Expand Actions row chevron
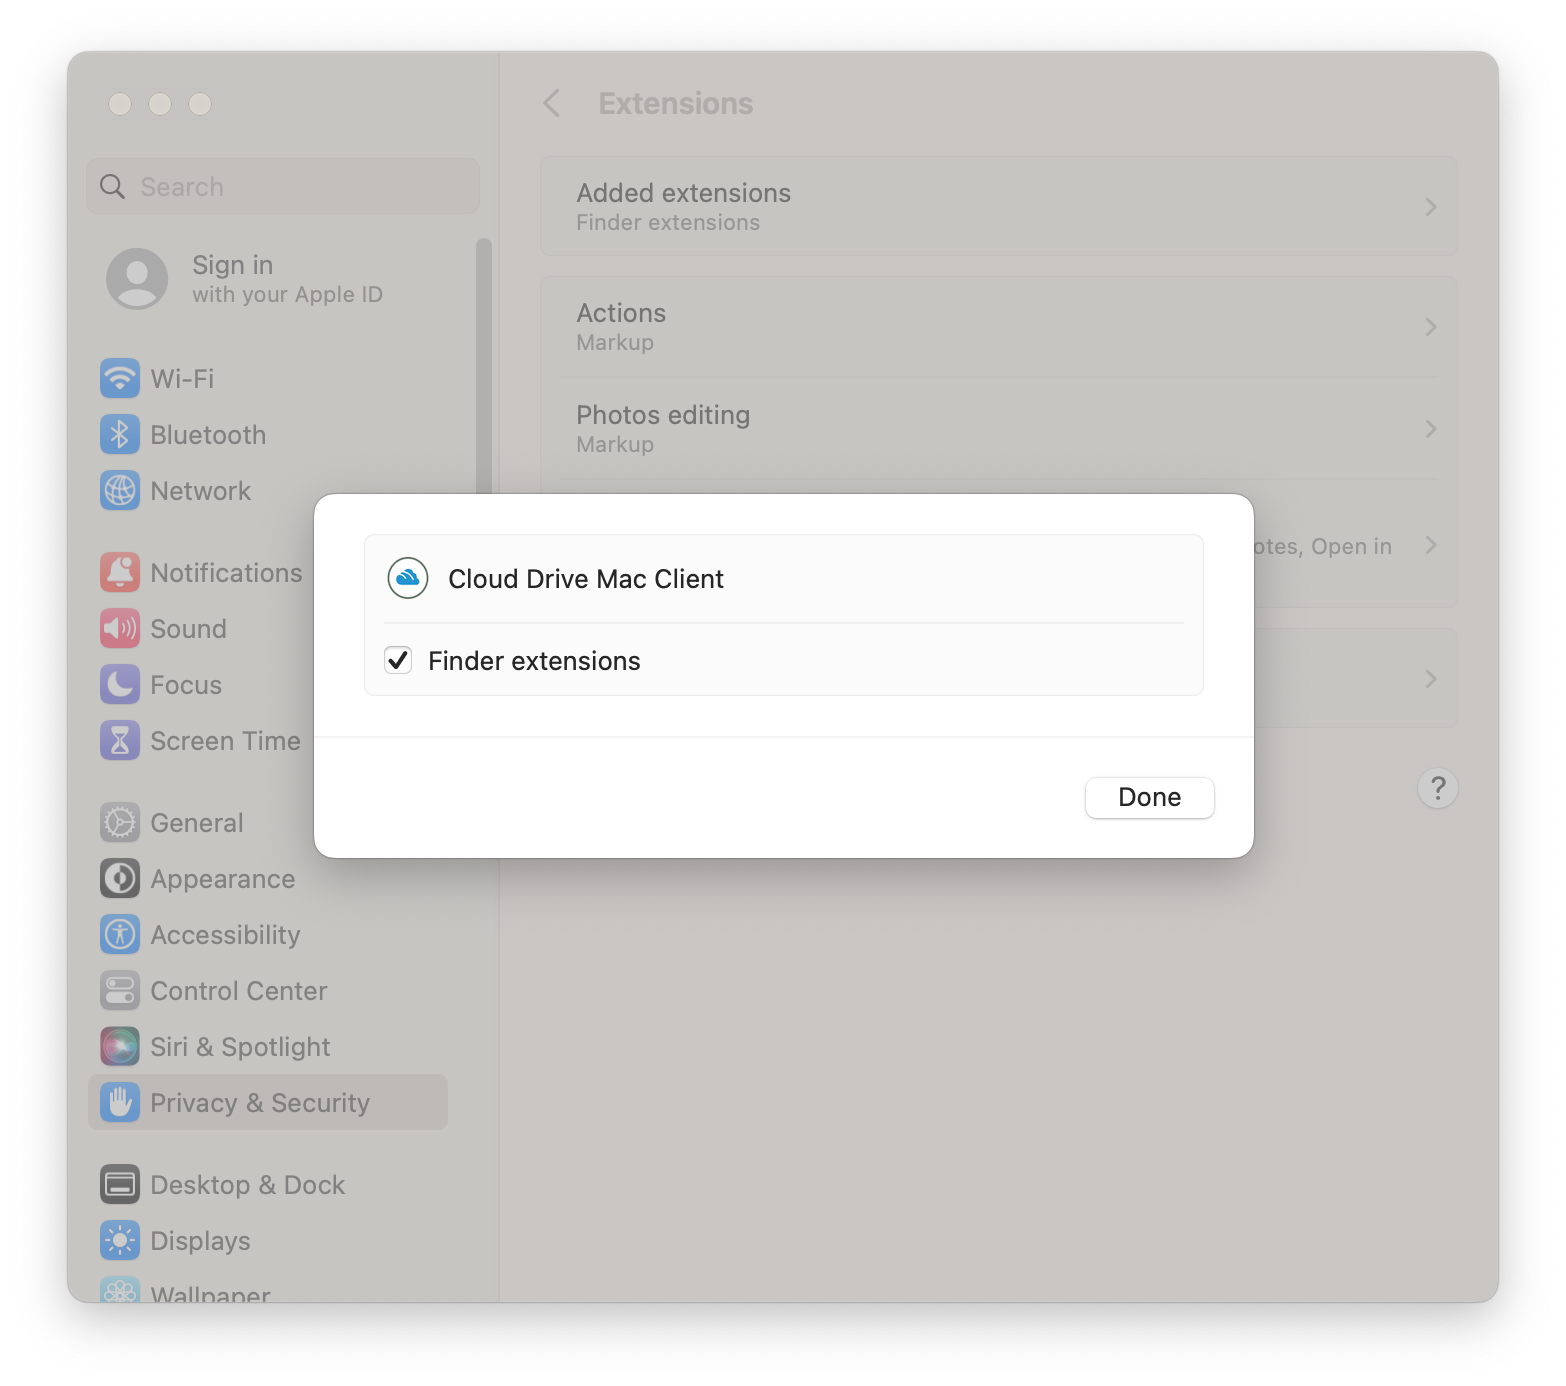Viewport: 1566px width, 1386px height. click(1431, 327)
